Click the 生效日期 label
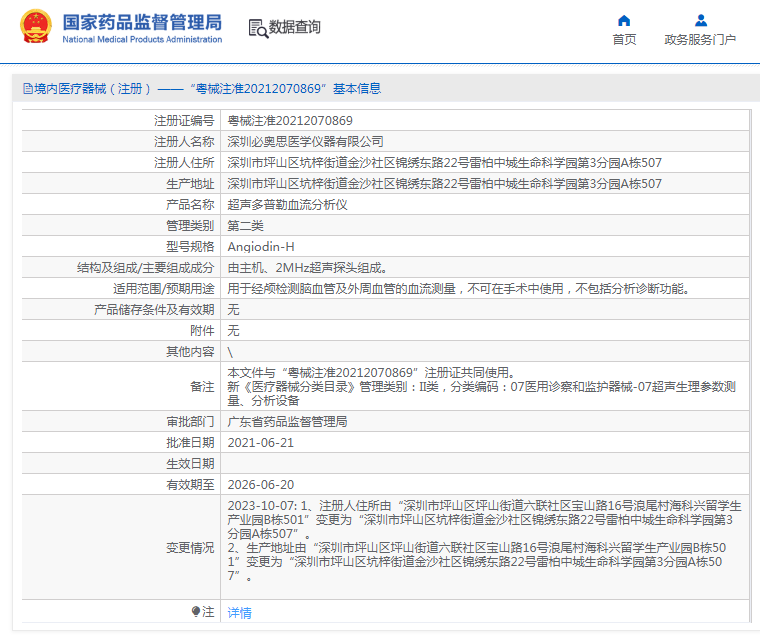 190,464
